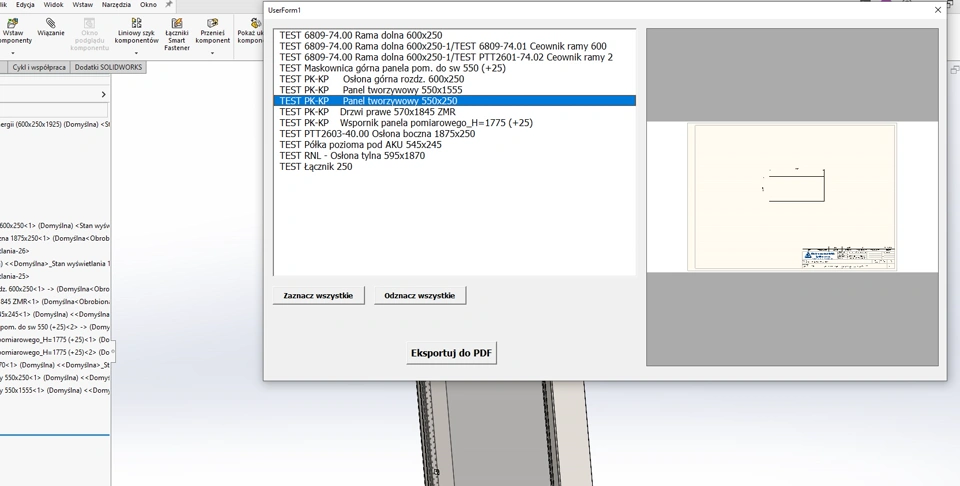This screenshot has height=486, width=960.
Task: Select row ending Ceownik ramy 2
Action: pyautogui.click(x=454, y=58)
